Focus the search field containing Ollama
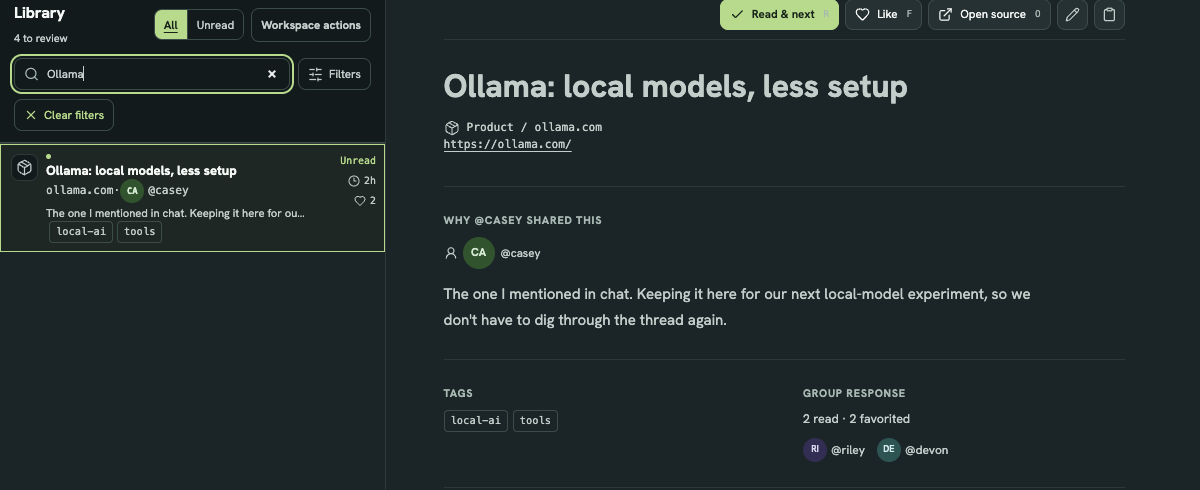The height and width of the screenshot is (490, 1200). (x=152, y=74)
